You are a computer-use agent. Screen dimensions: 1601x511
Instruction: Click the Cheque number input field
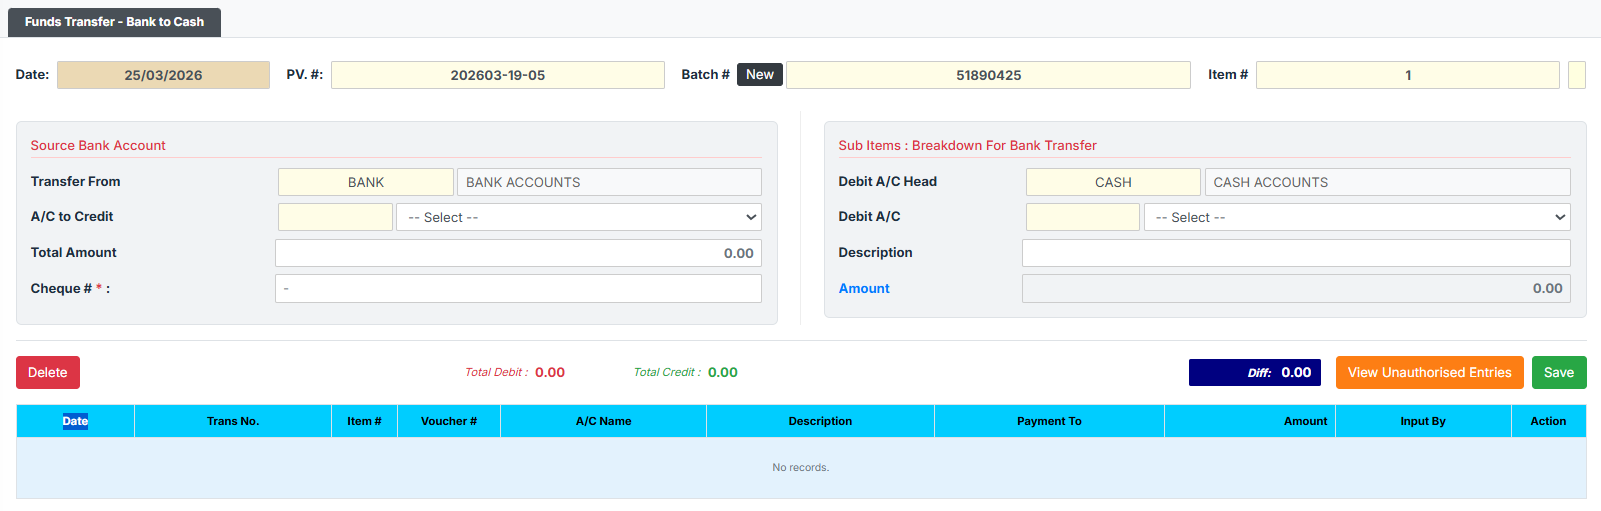click(x=518, y=289)
